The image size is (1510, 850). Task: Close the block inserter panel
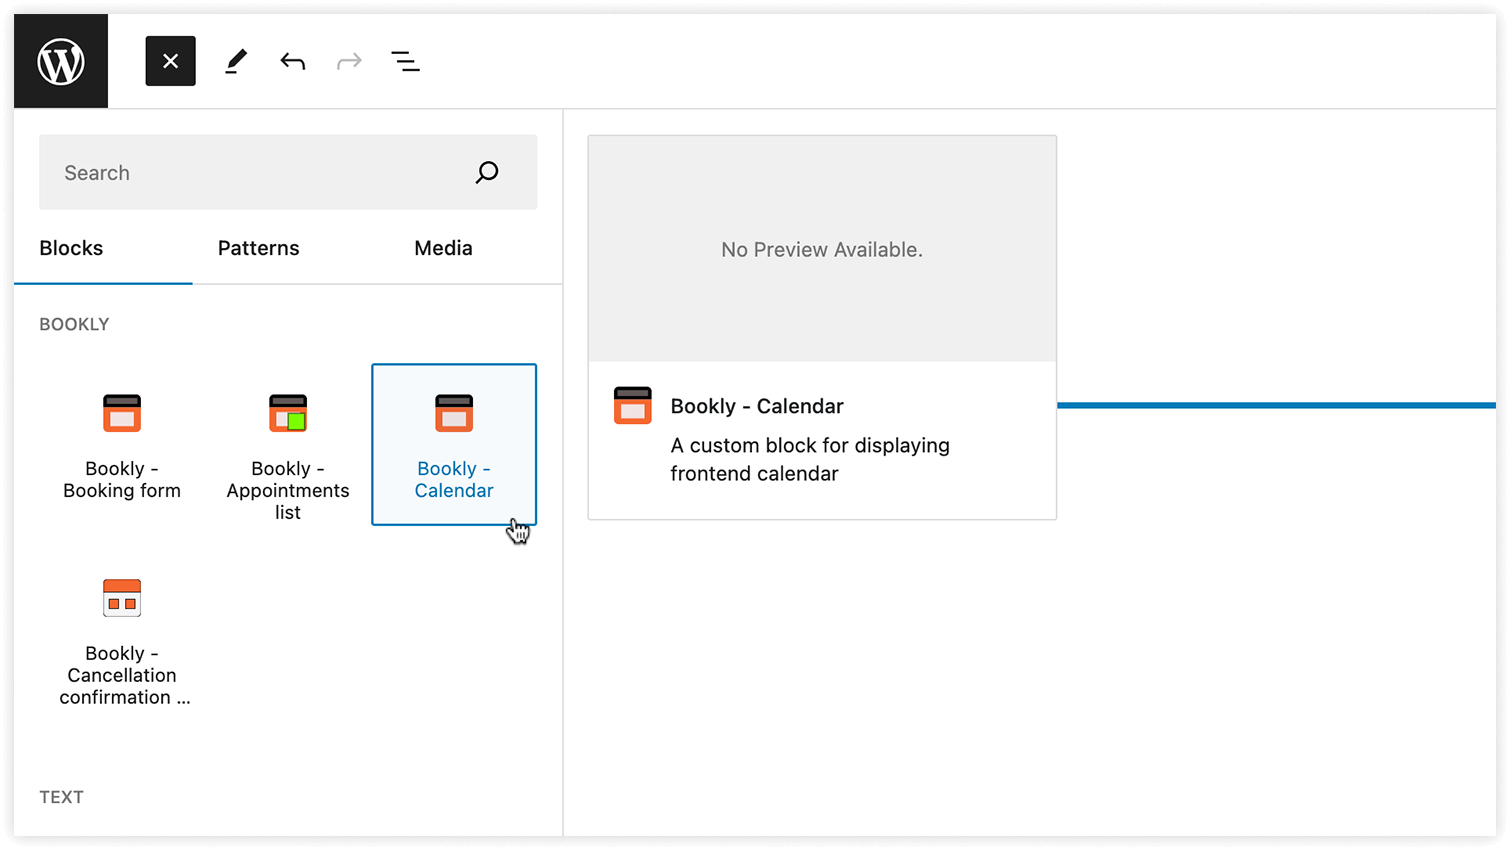click(170, 61)
